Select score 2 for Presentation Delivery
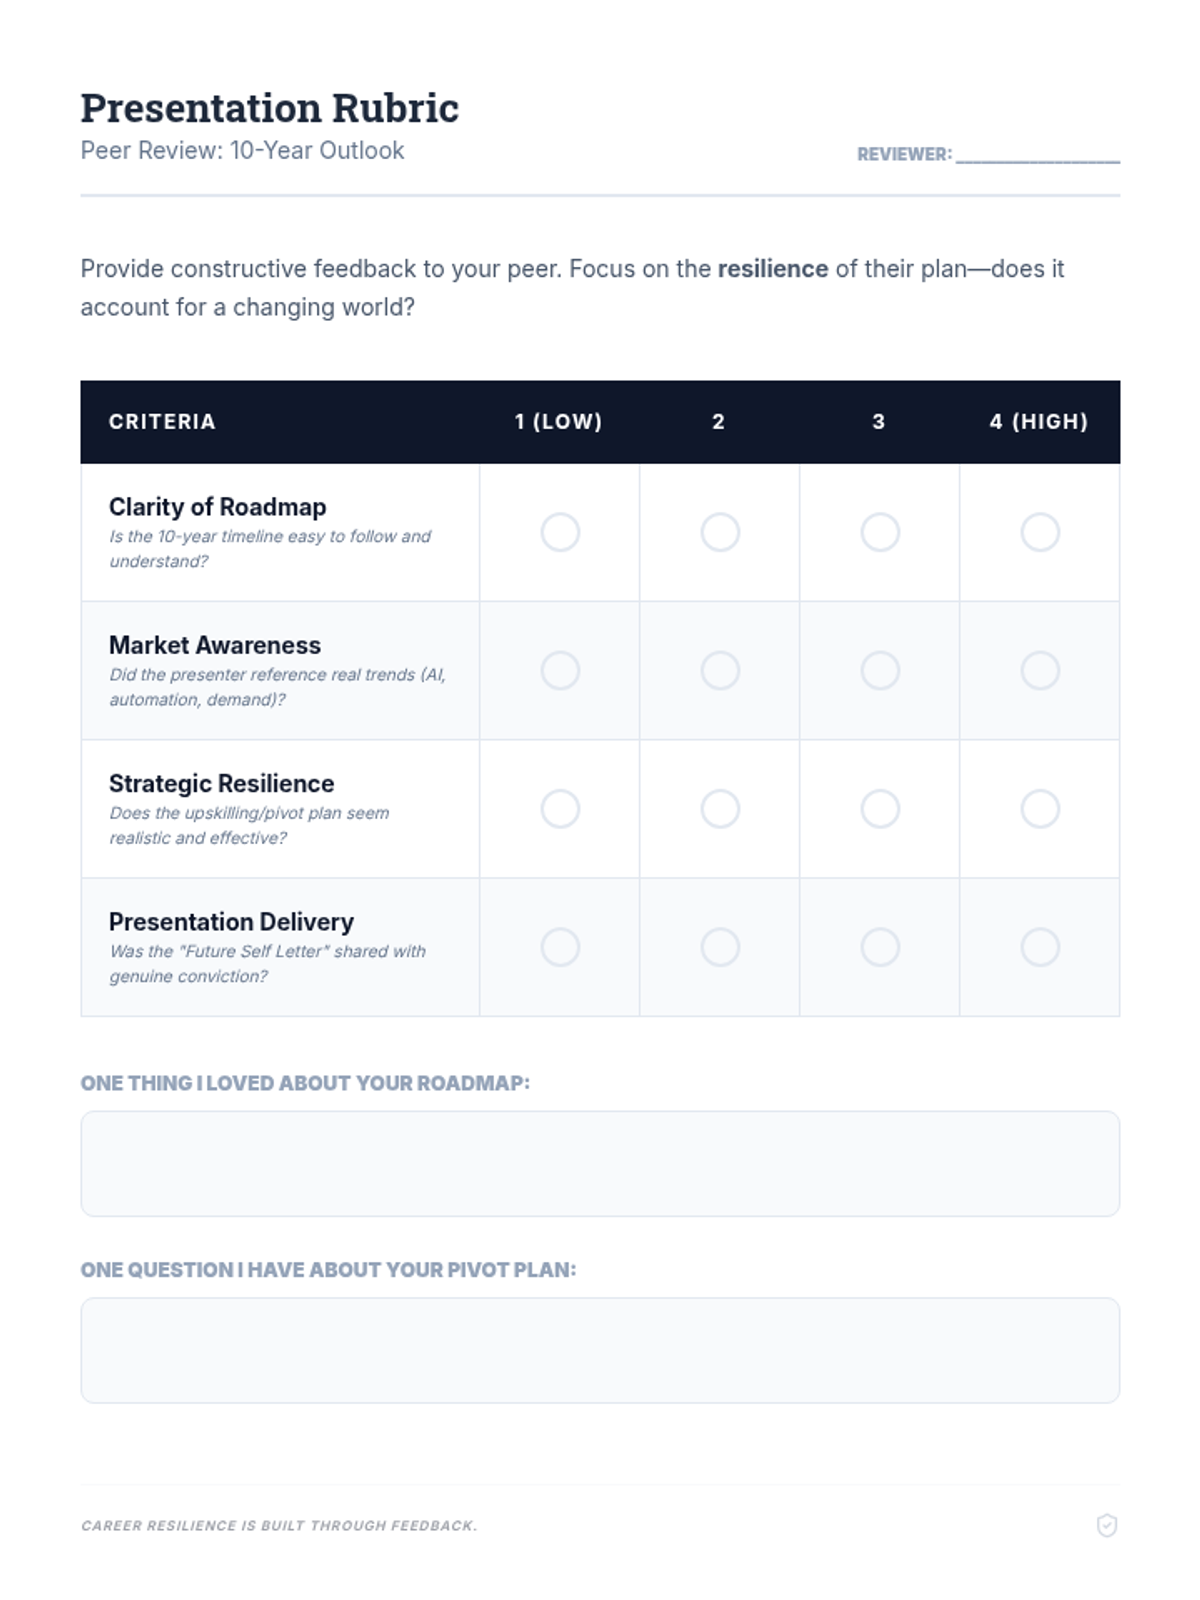Screen dimensions: 1200x1600 coord(720,947)
